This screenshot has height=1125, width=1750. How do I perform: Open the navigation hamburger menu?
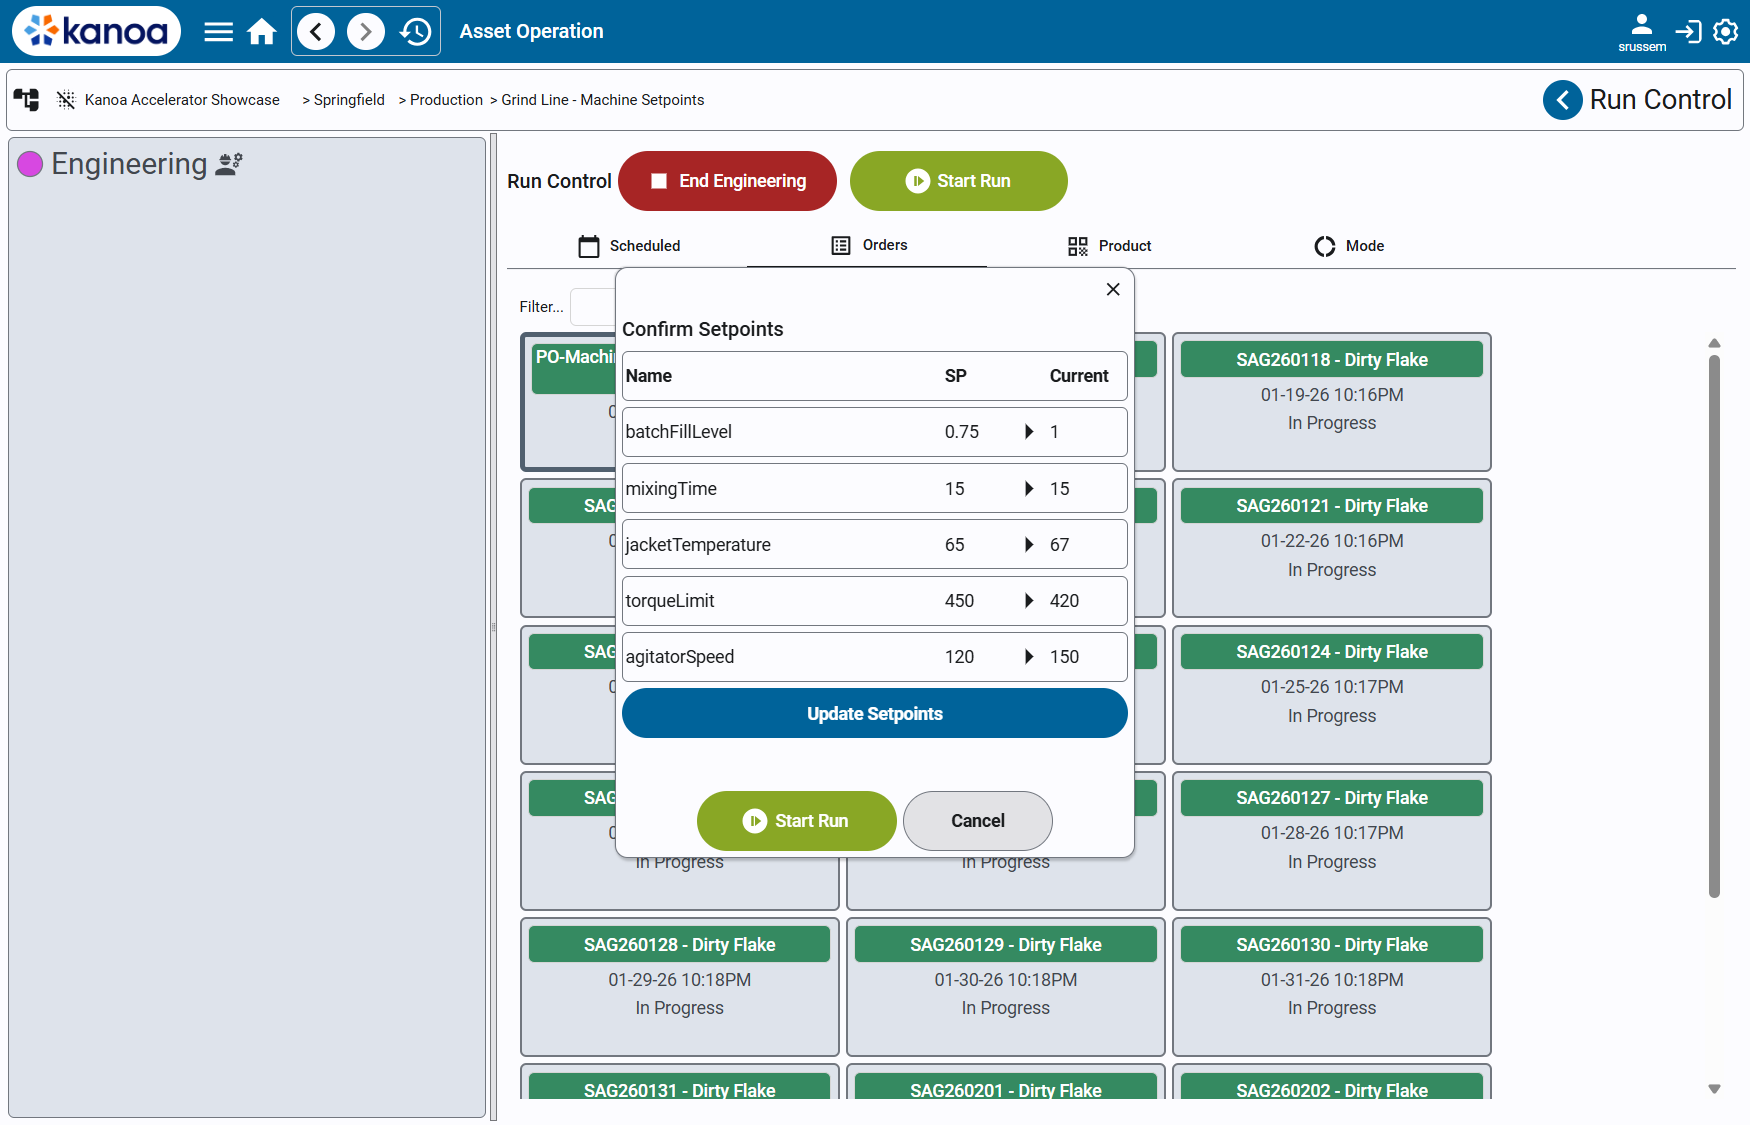tap(218, 31)
